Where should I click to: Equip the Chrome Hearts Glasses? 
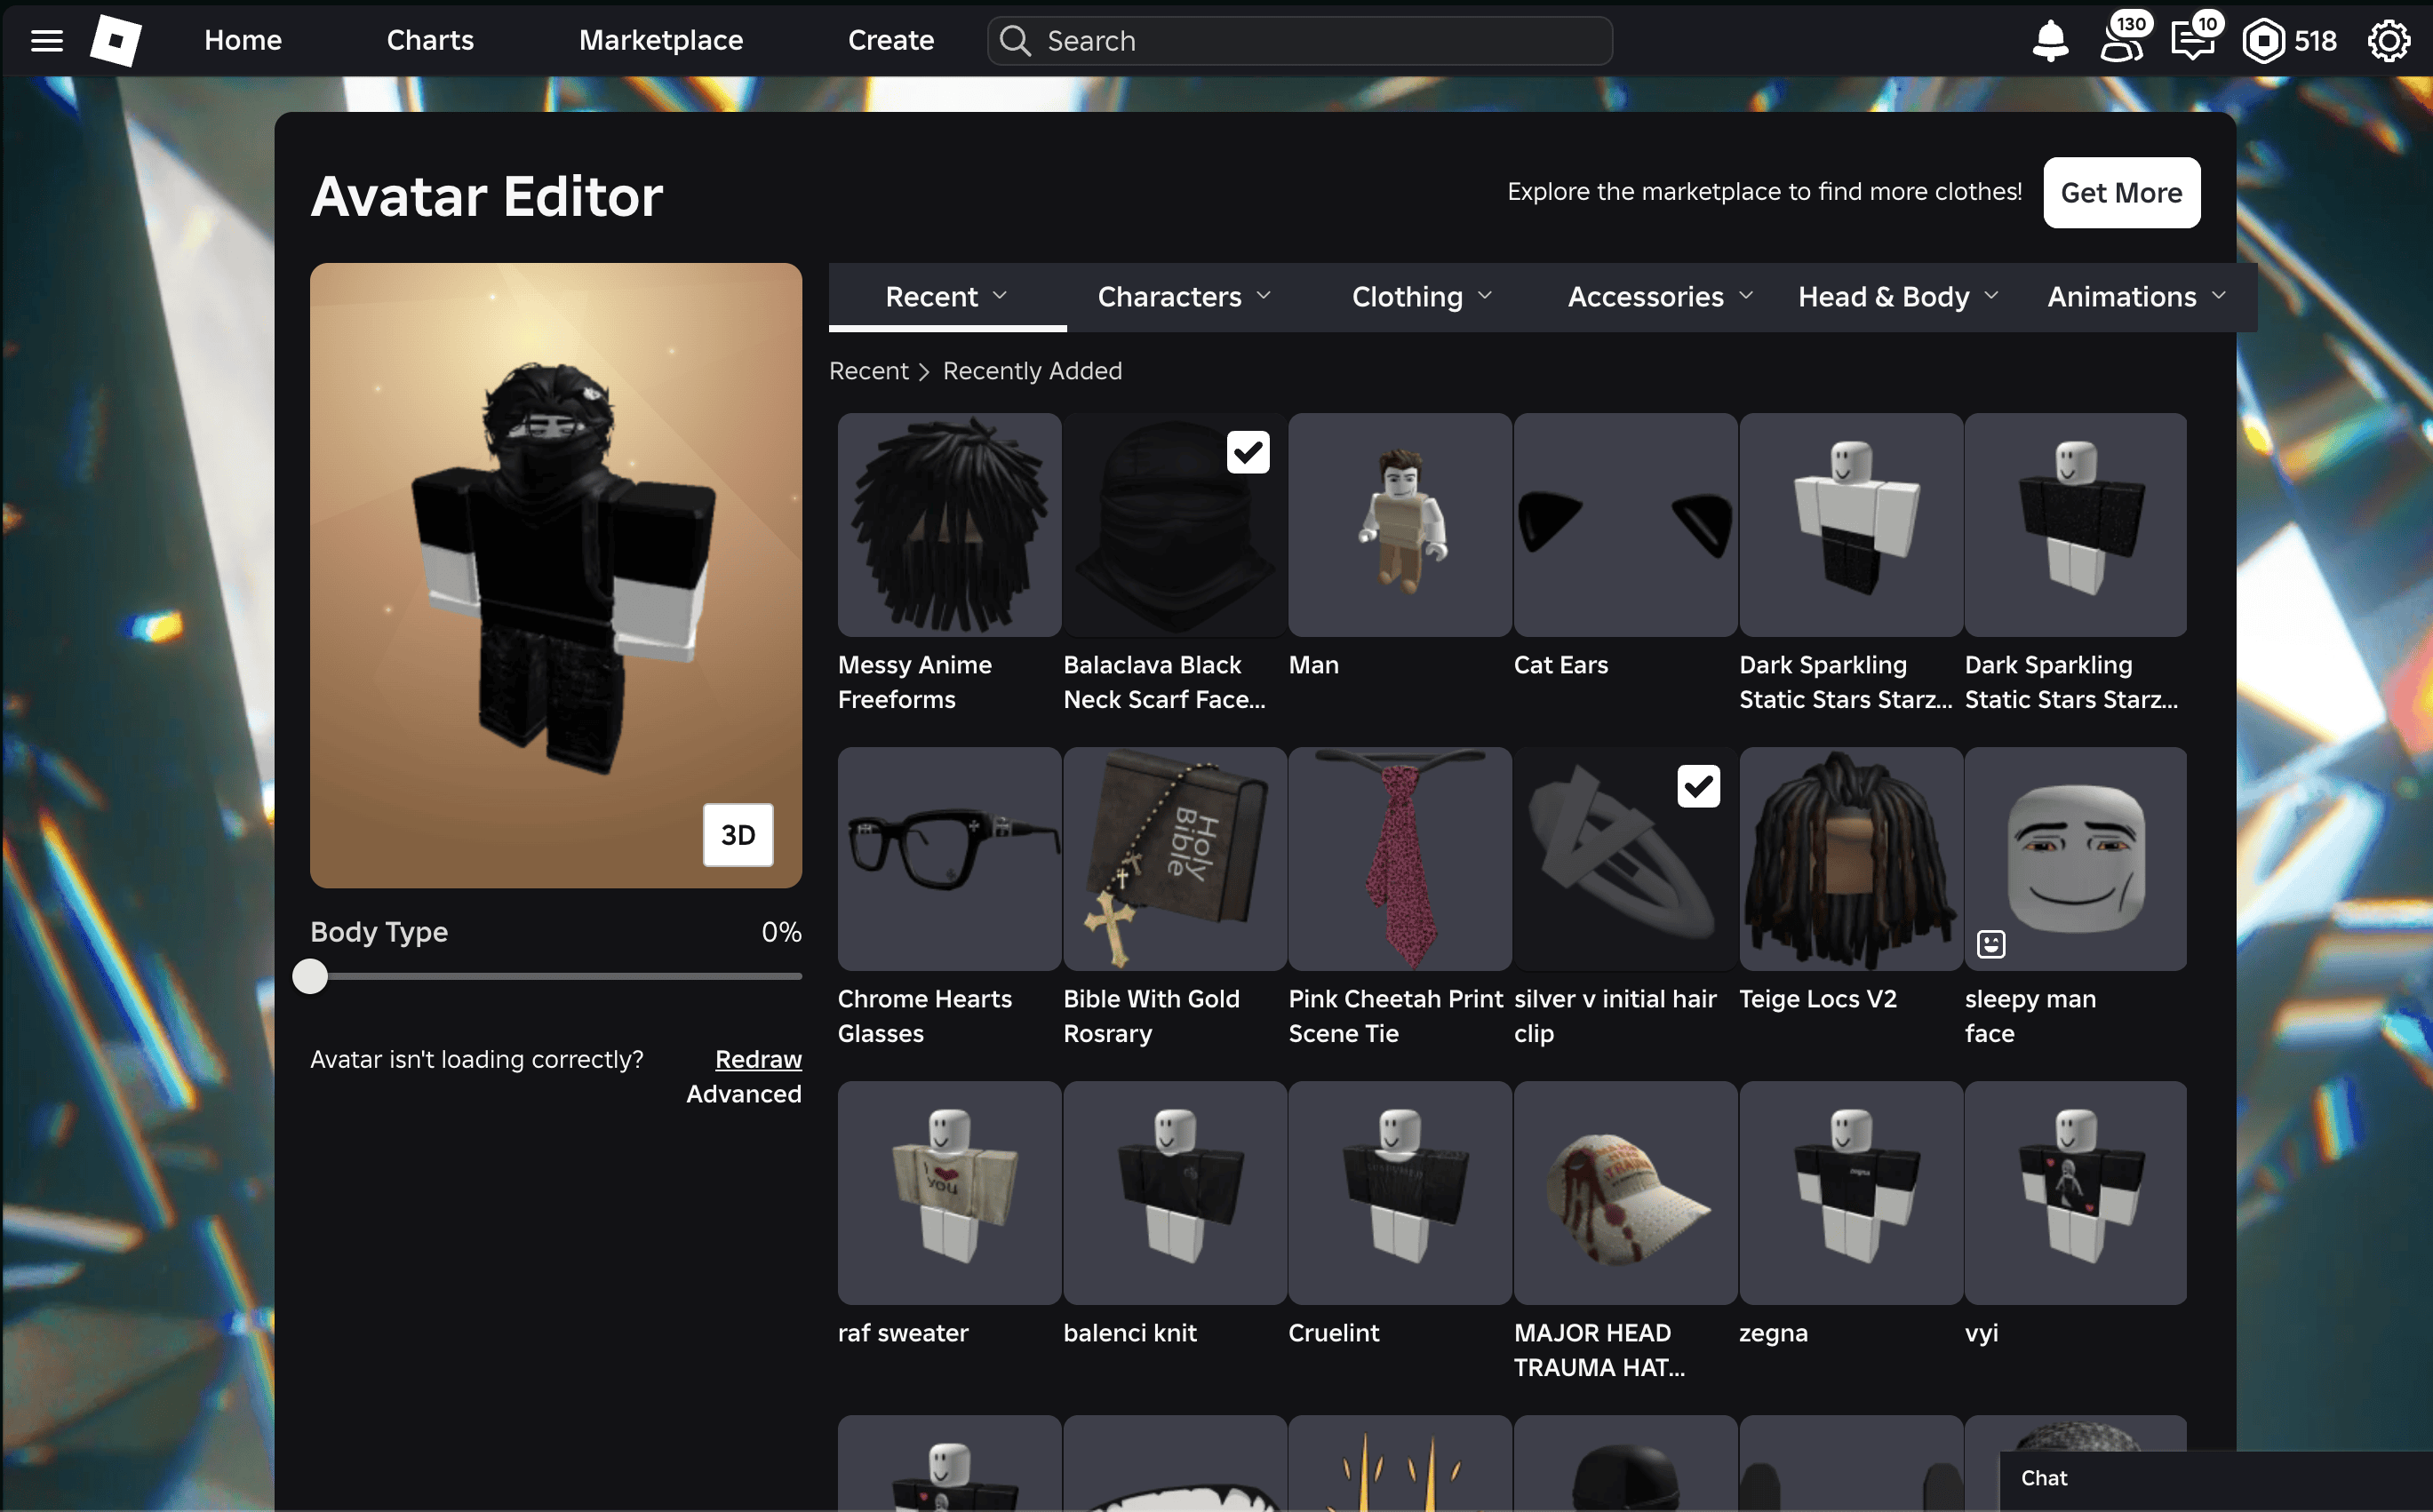tap(949, 859)
